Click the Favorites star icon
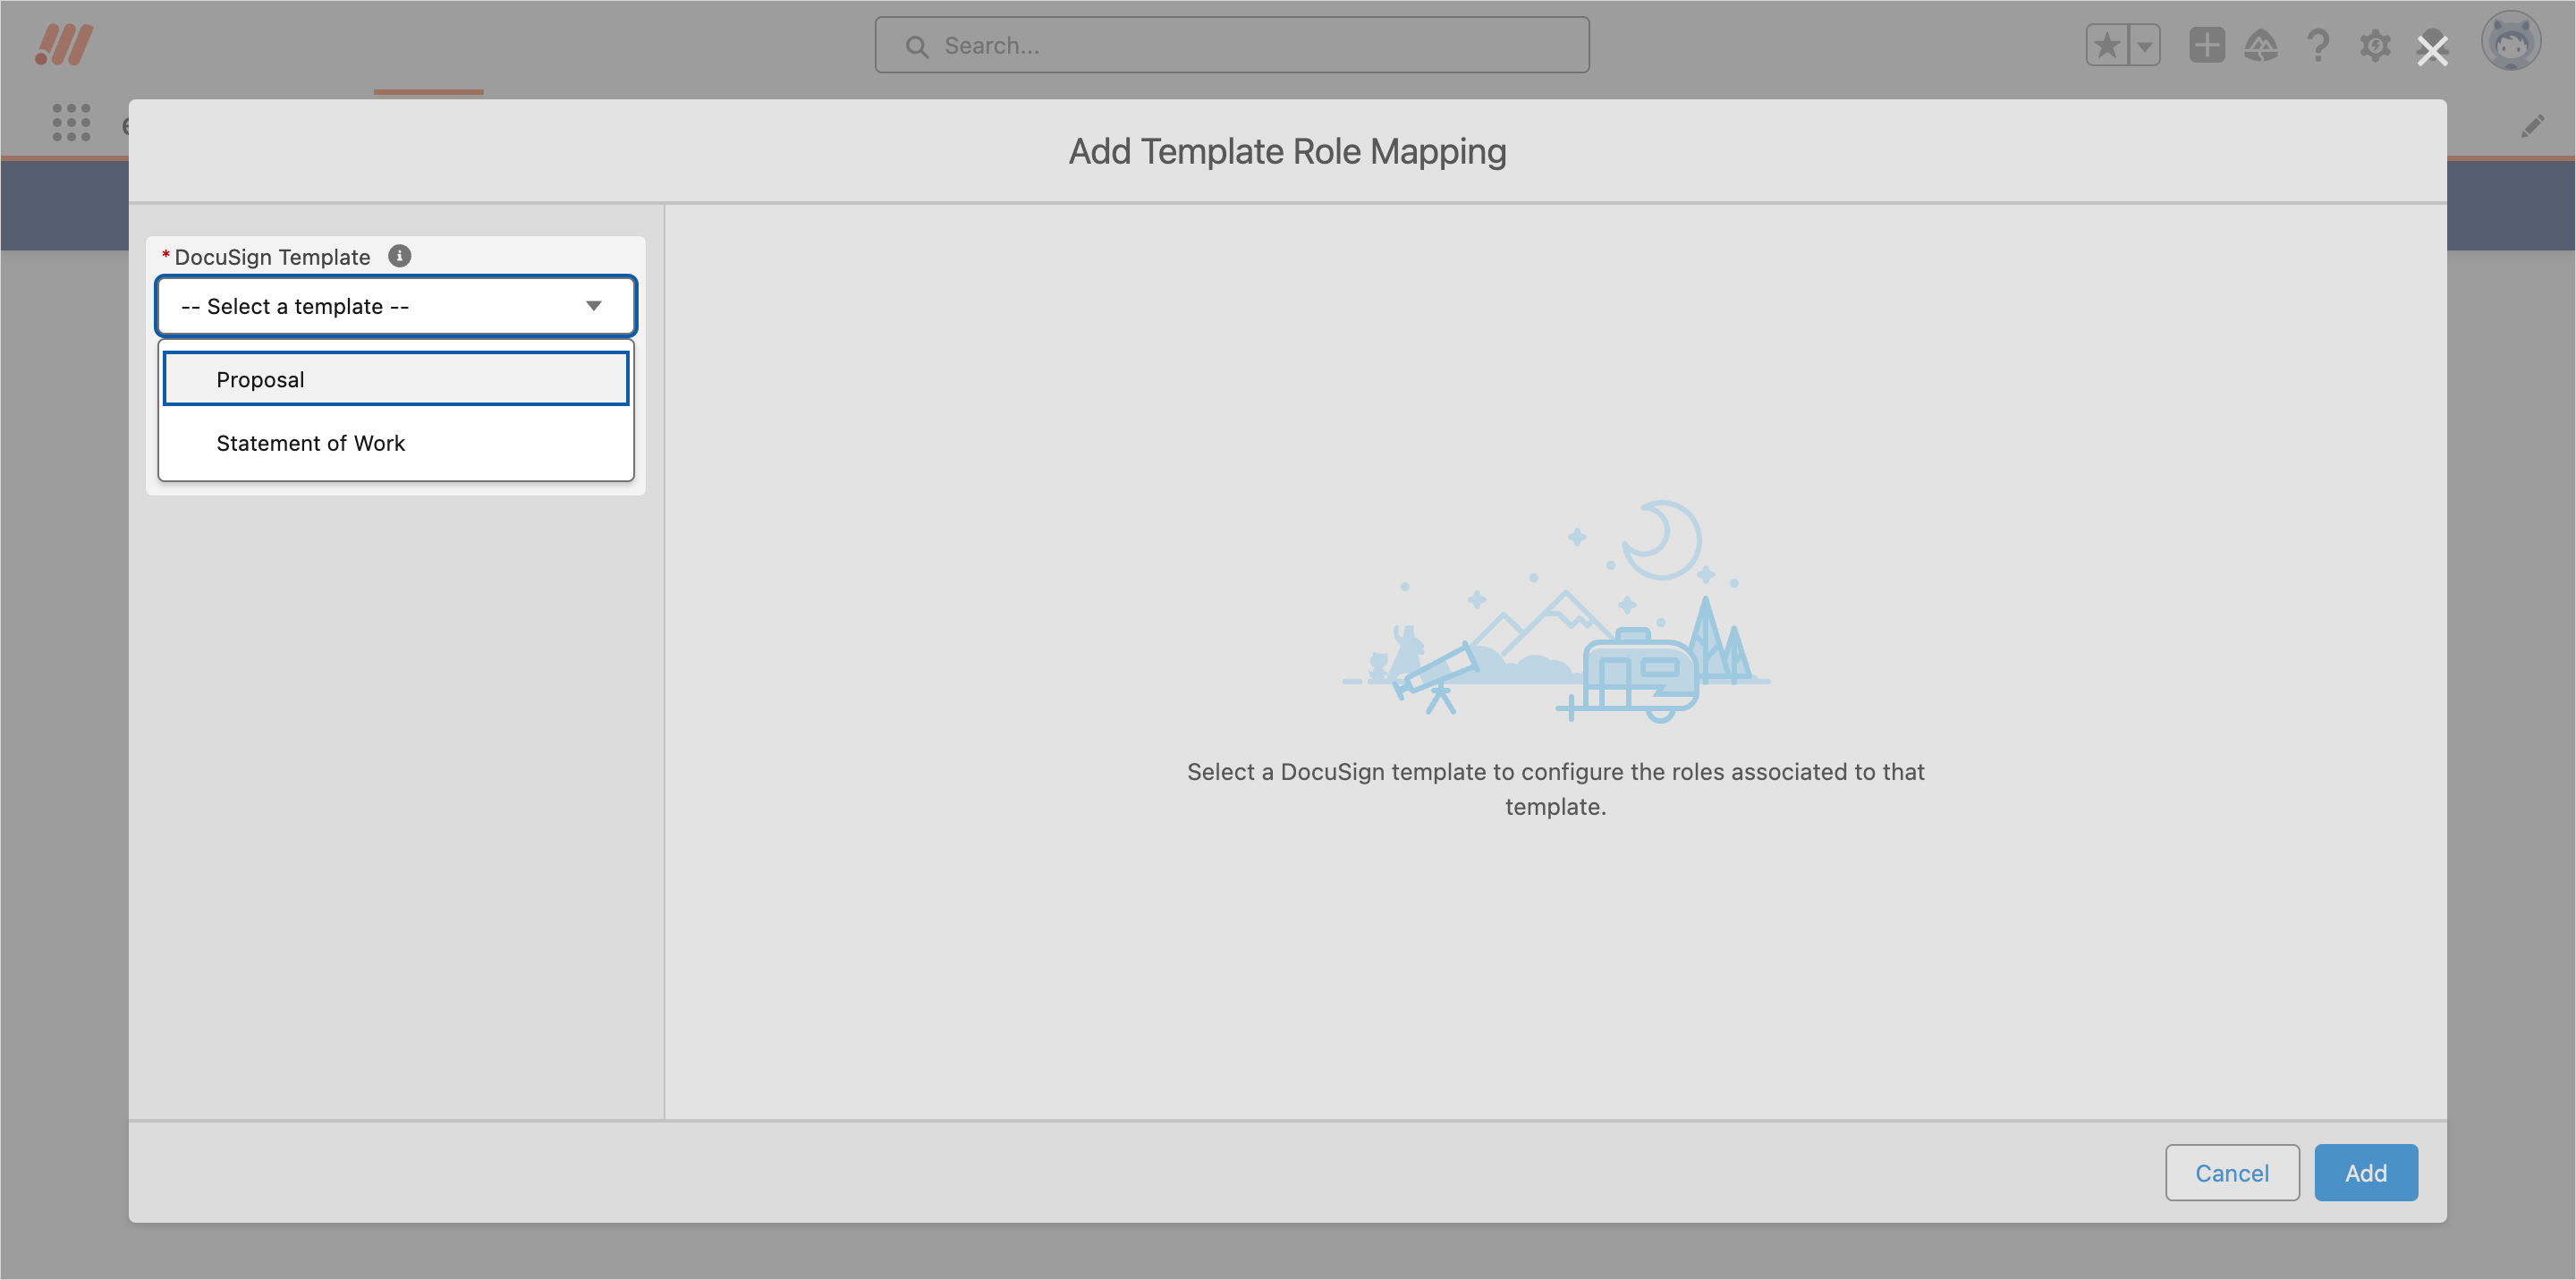 (x=2107, y=45)
